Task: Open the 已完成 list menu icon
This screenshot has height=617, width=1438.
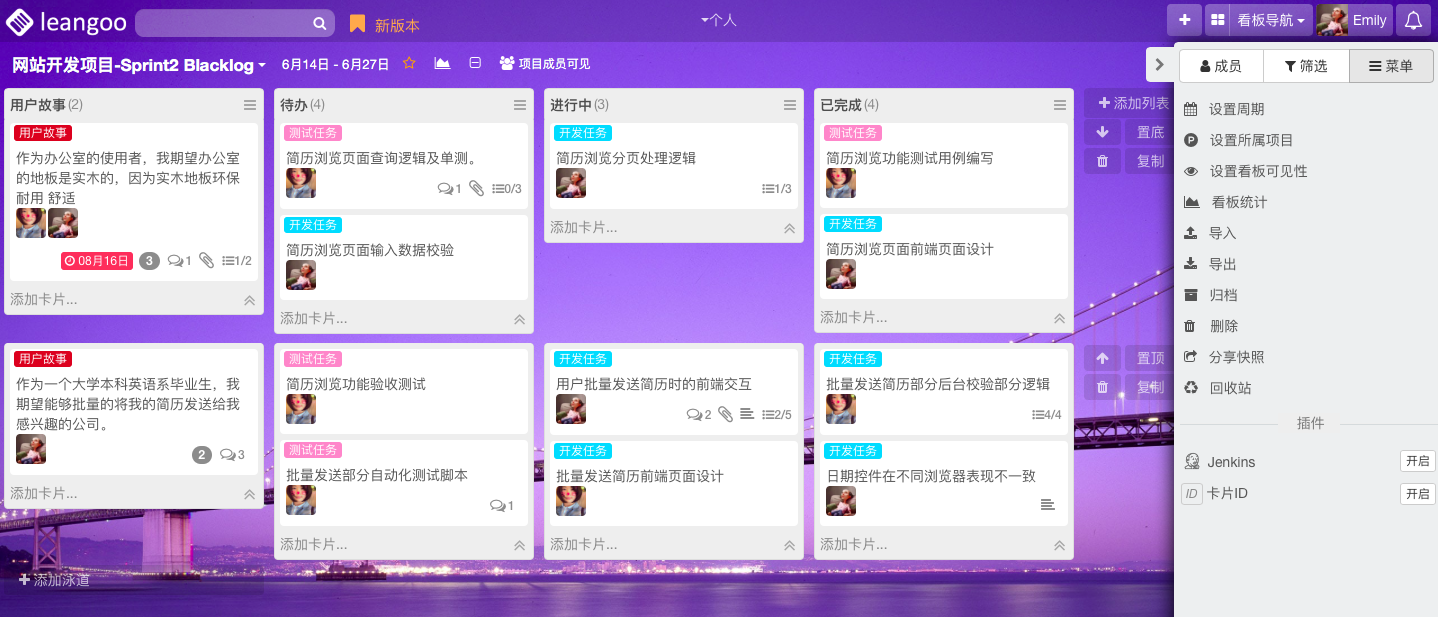Action: (1060, 105)
